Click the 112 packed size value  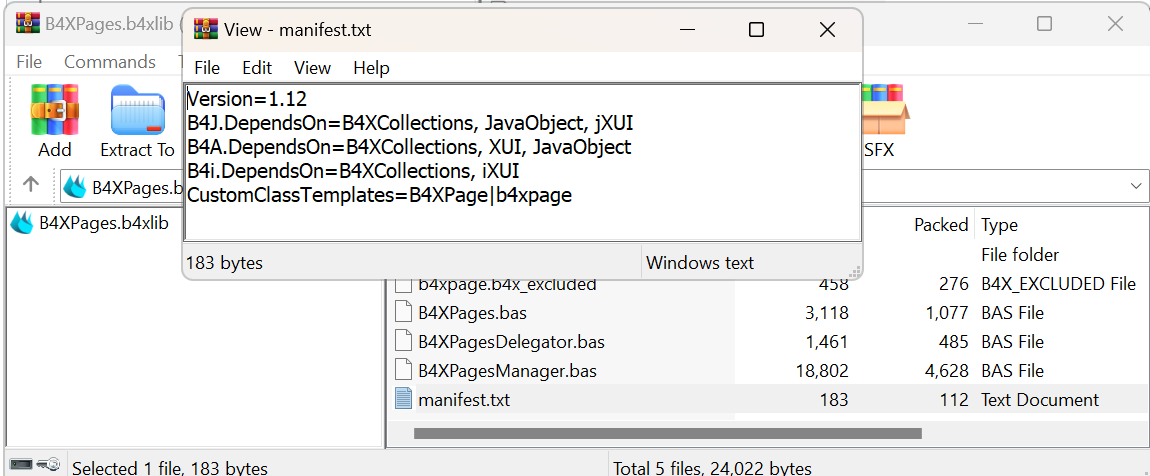point(954,400)
